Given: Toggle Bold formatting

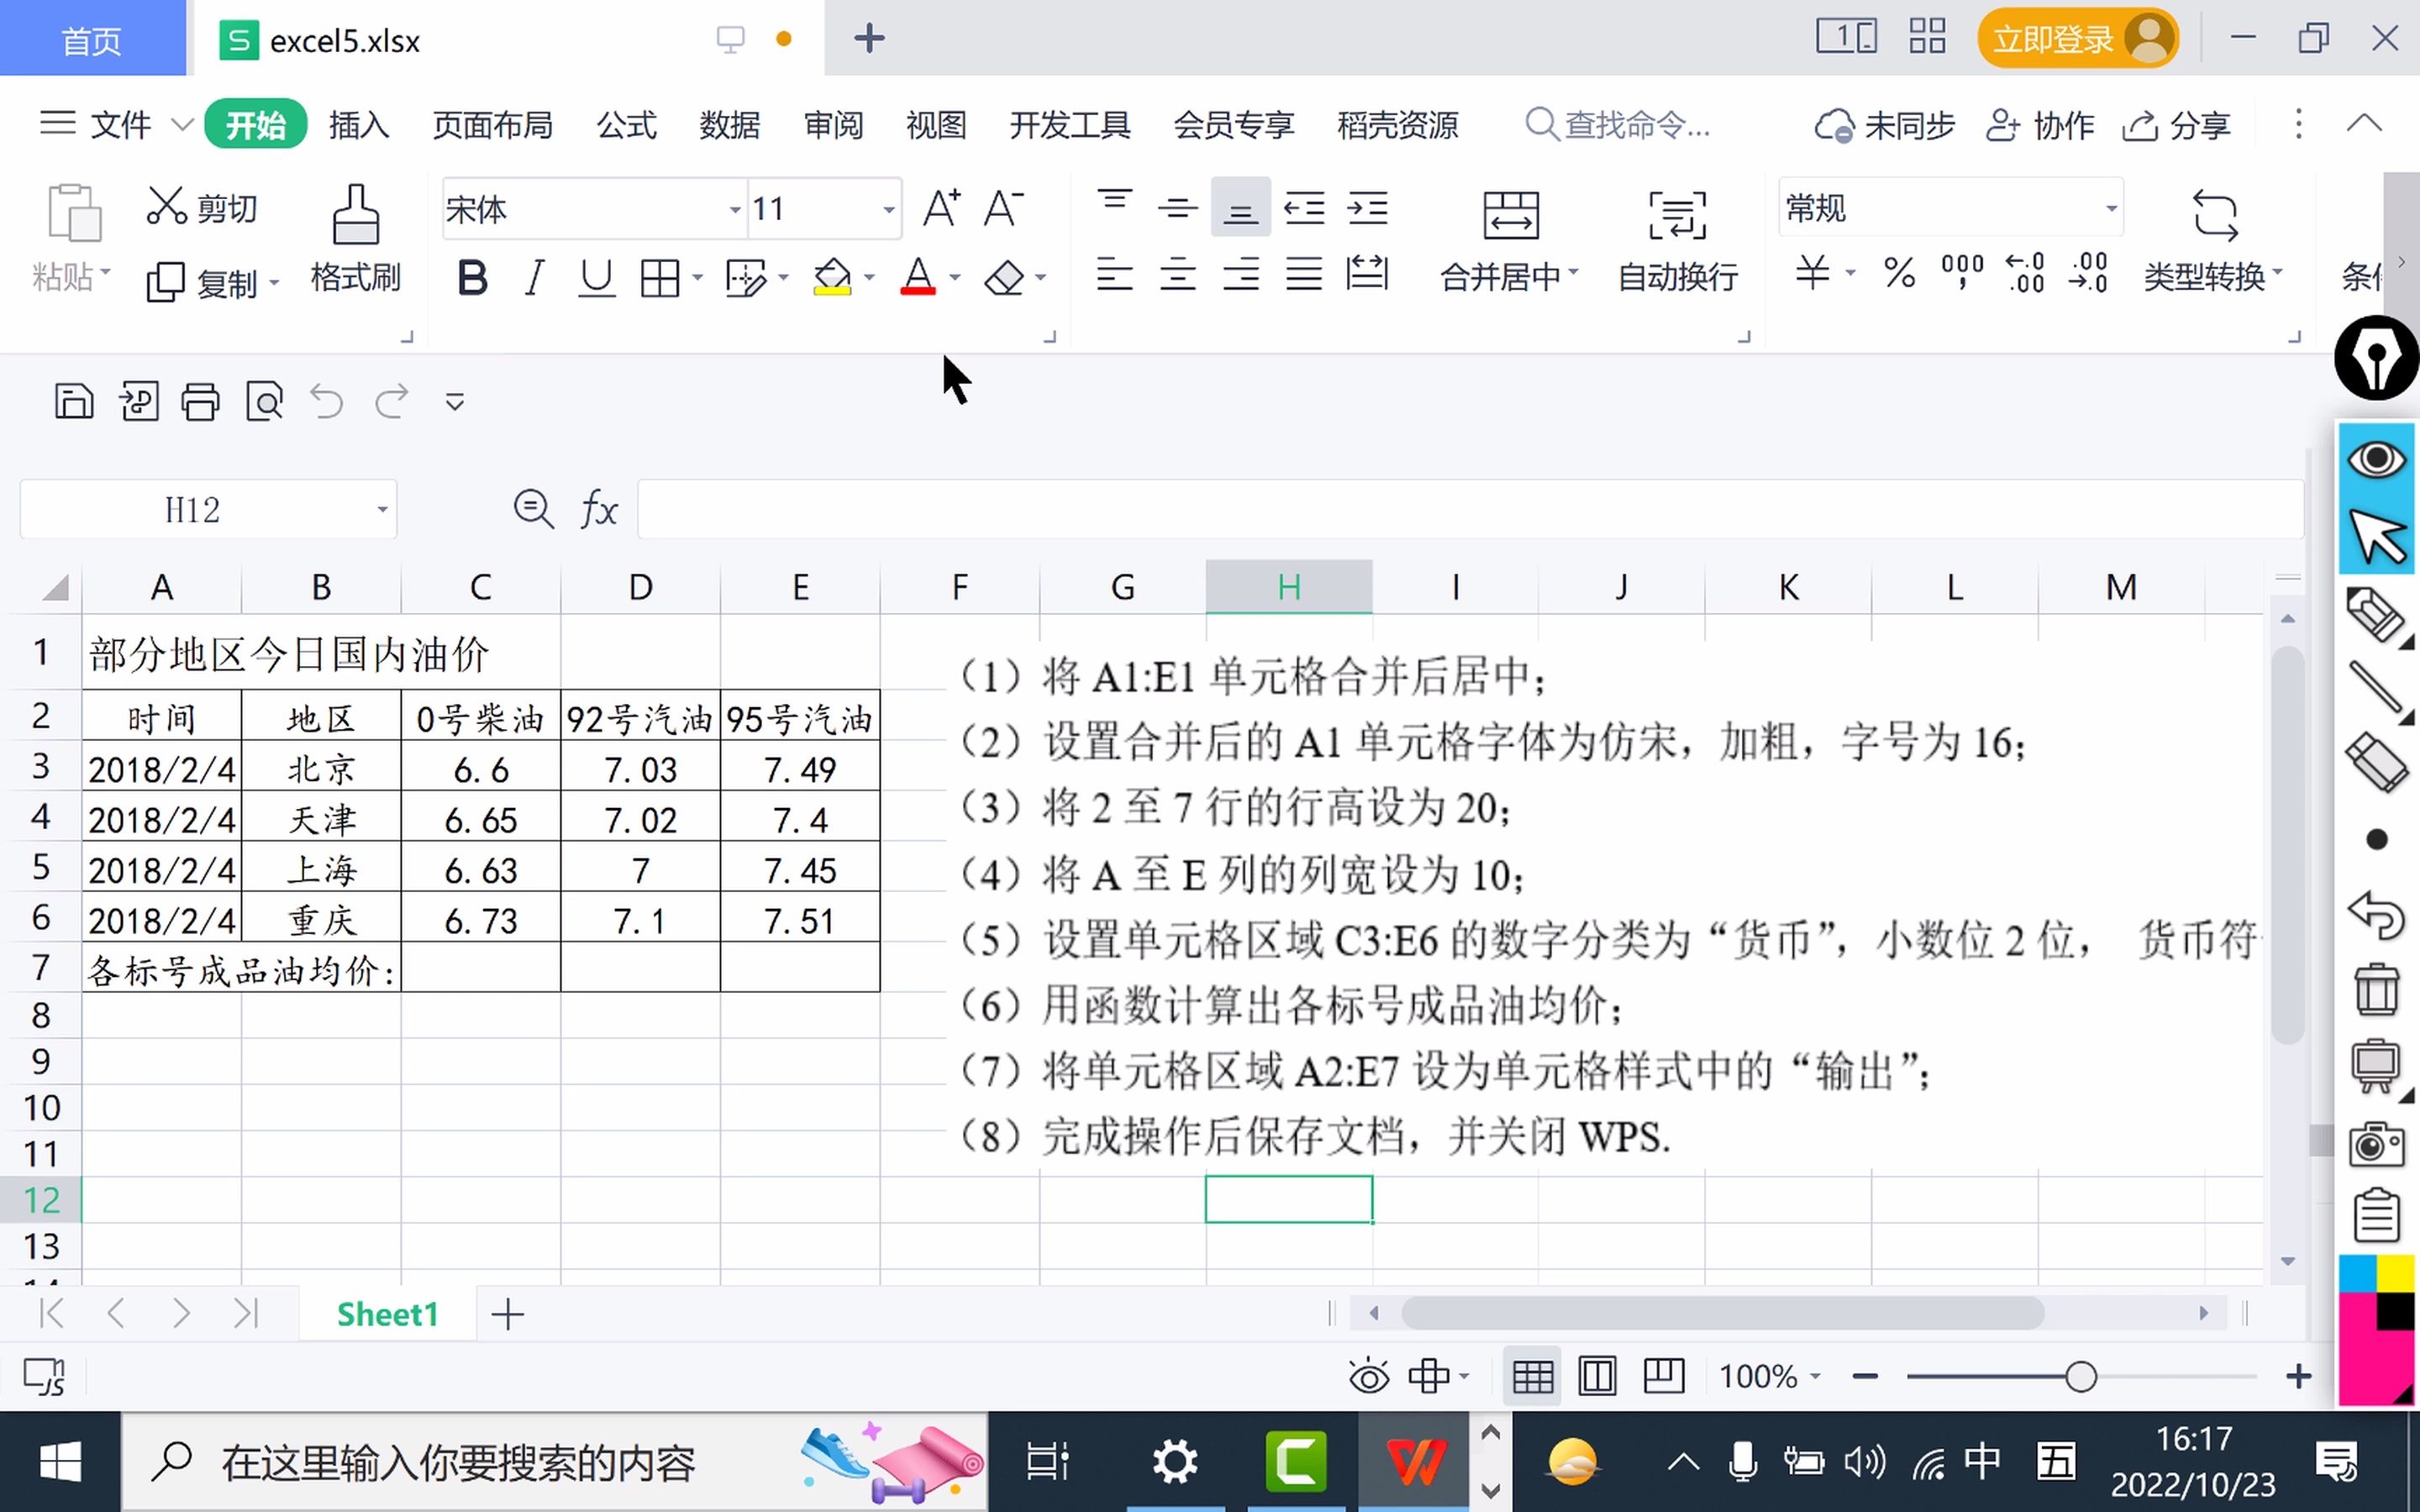Looking at the screenshot, I should [x=472, y=278].
